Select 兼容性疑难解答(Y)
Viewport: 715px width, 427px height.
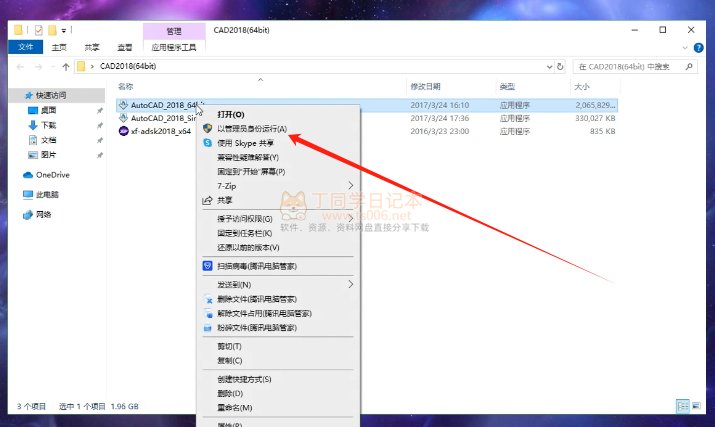pos(248,157)
